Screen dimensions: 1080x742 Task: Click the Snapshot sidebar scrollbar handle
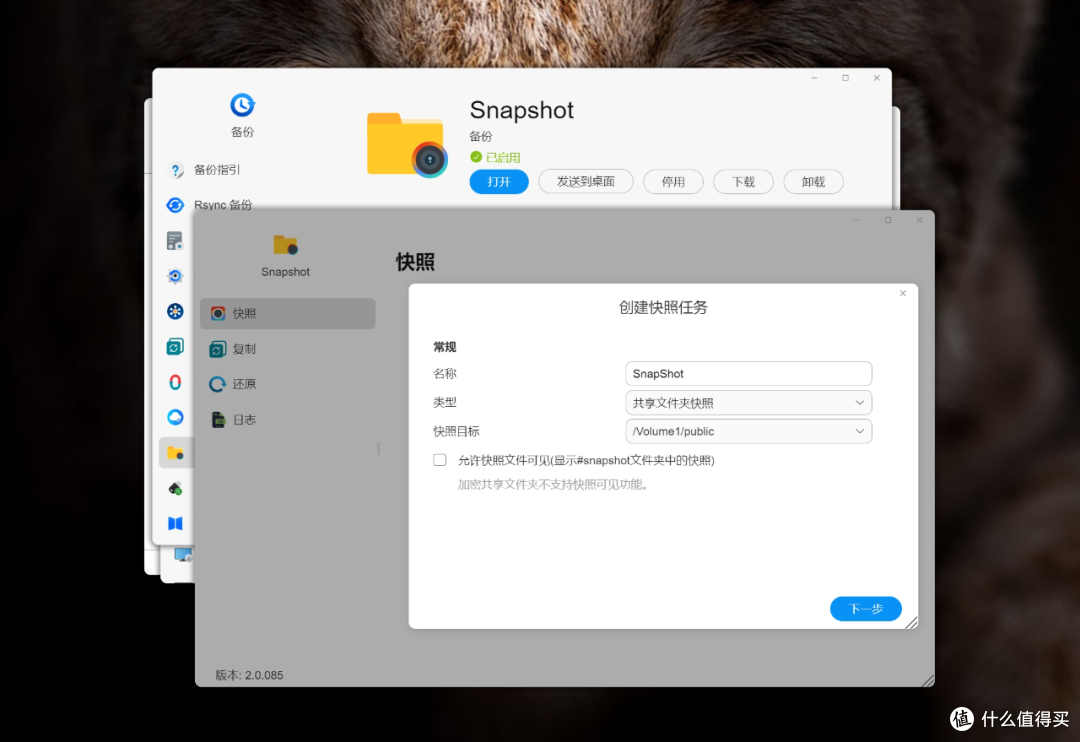point(378,449)
